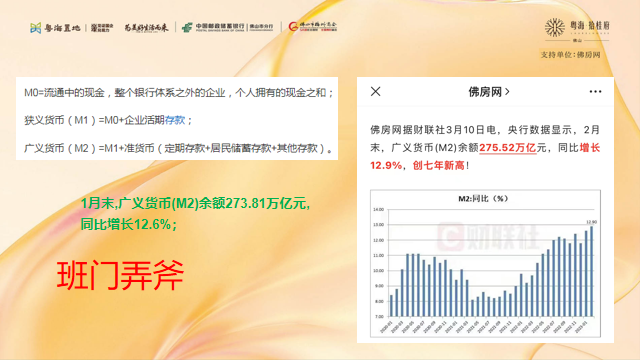Click the 为美好生活而来 calligraphy slogan
Screen dimensions: 640x360
[146, 28]
